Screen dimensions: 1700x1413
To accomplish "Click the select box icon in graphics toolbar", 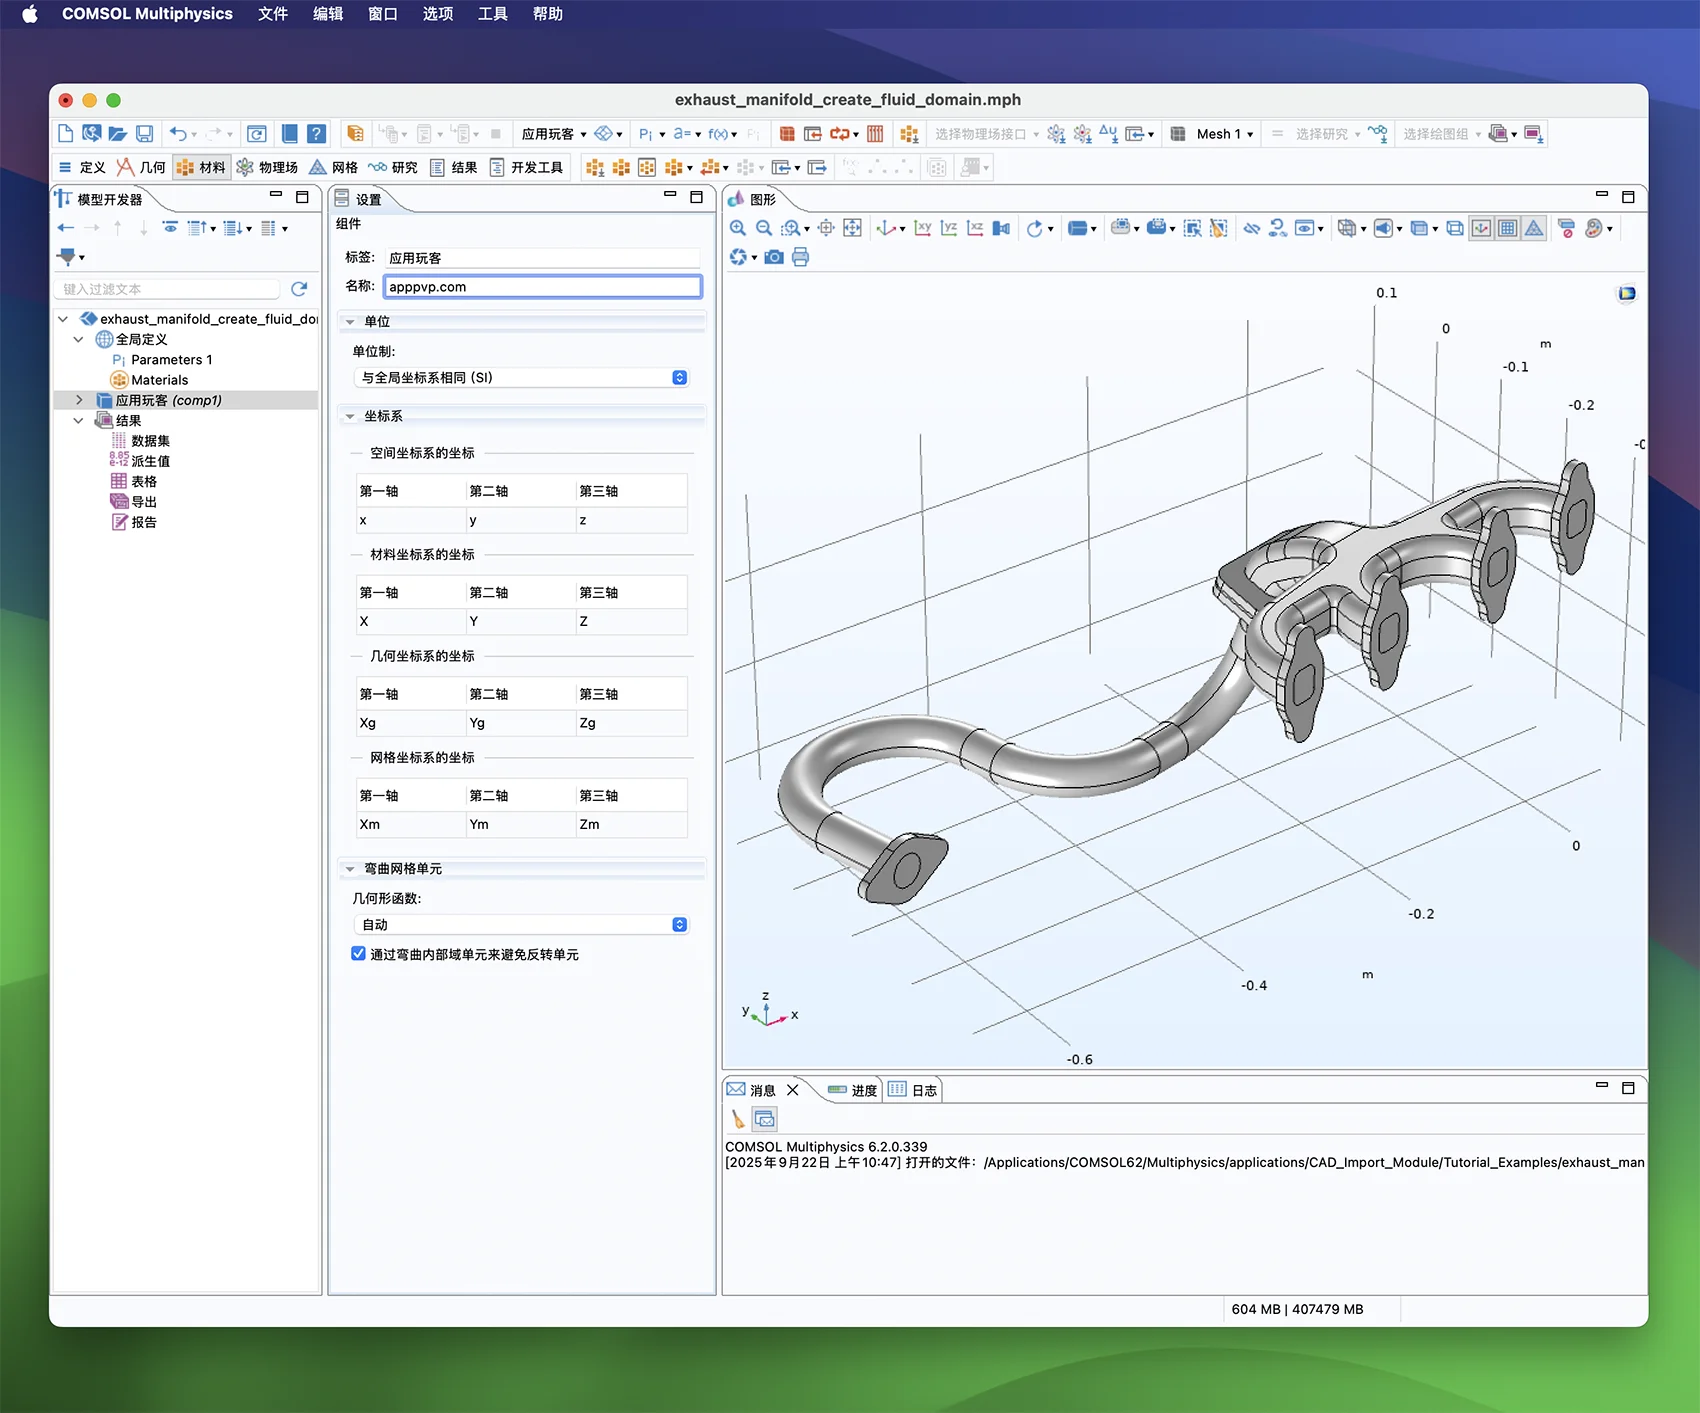I will (1192, 229).
